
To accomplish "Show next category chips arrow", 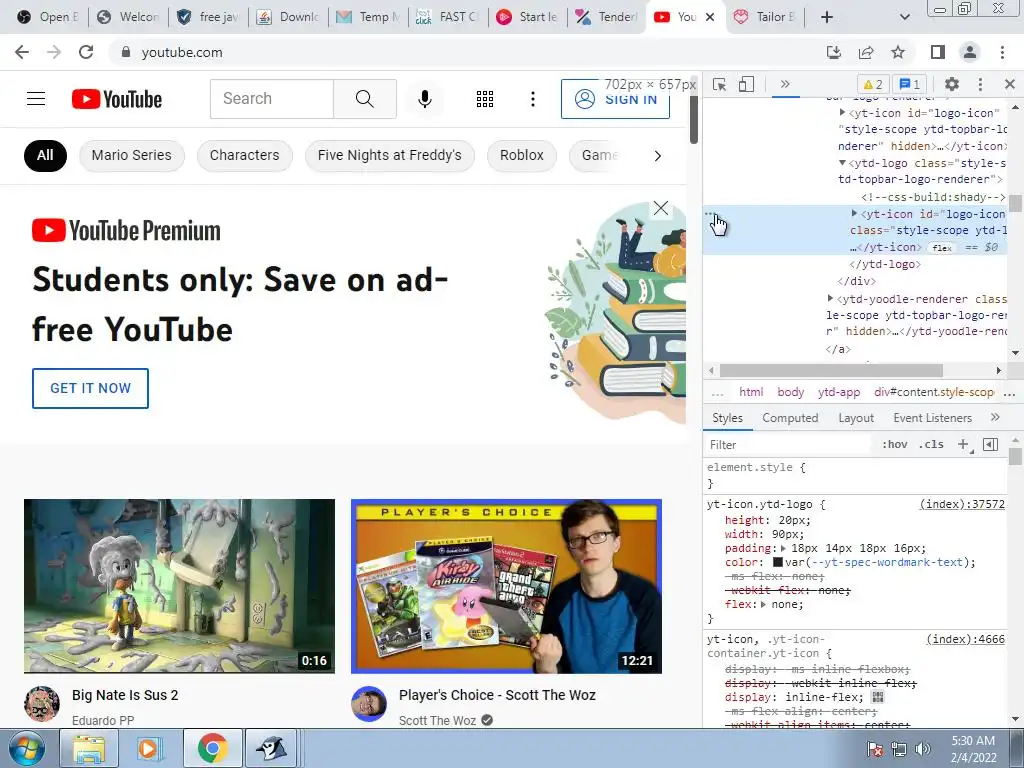I will [658, 155].
